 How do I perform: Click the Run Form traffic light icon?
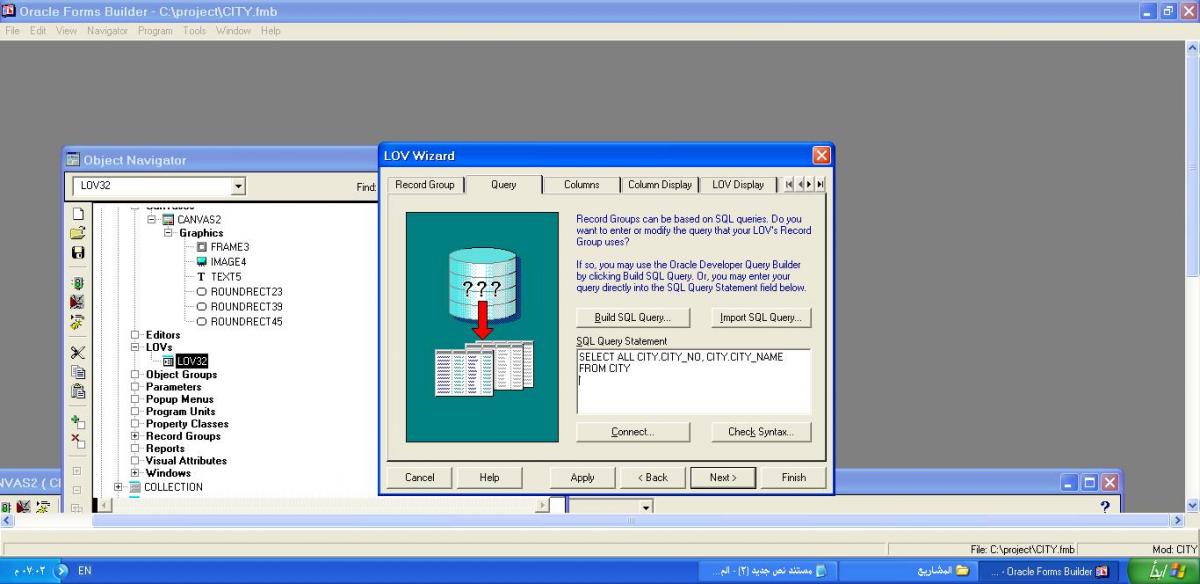coord(77,284)
